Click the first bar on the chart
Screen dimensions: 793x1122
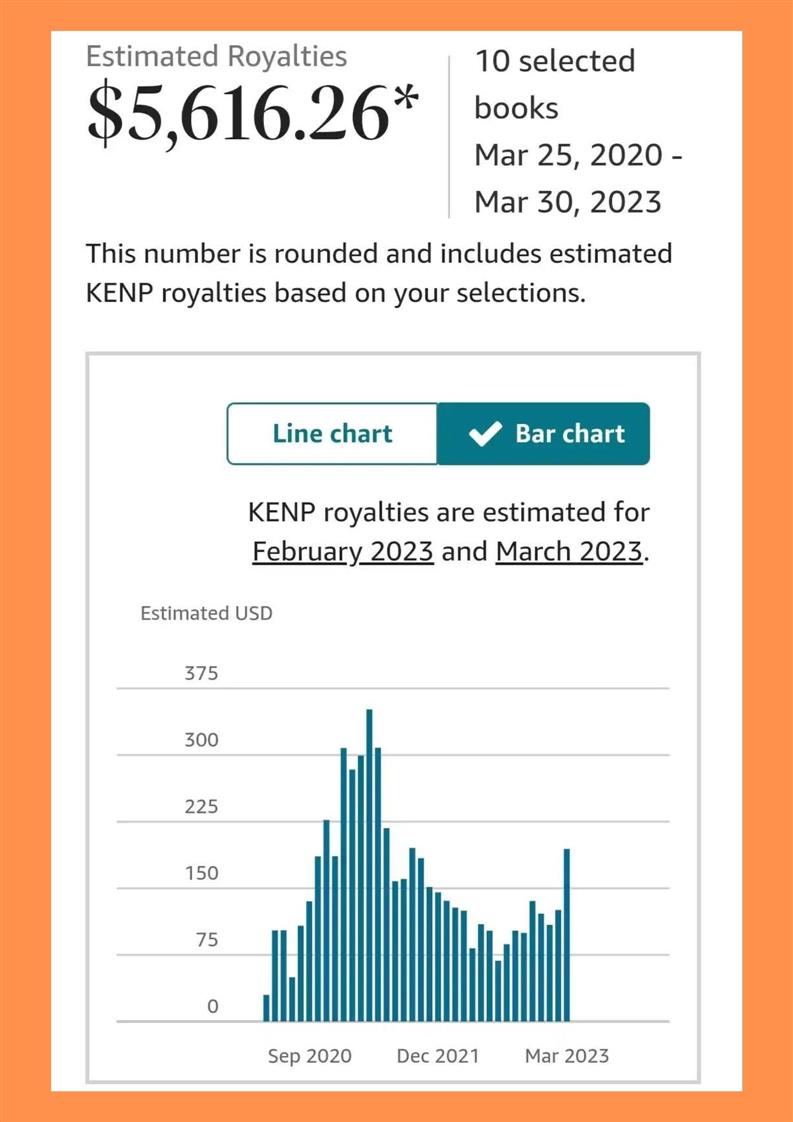266,1008
